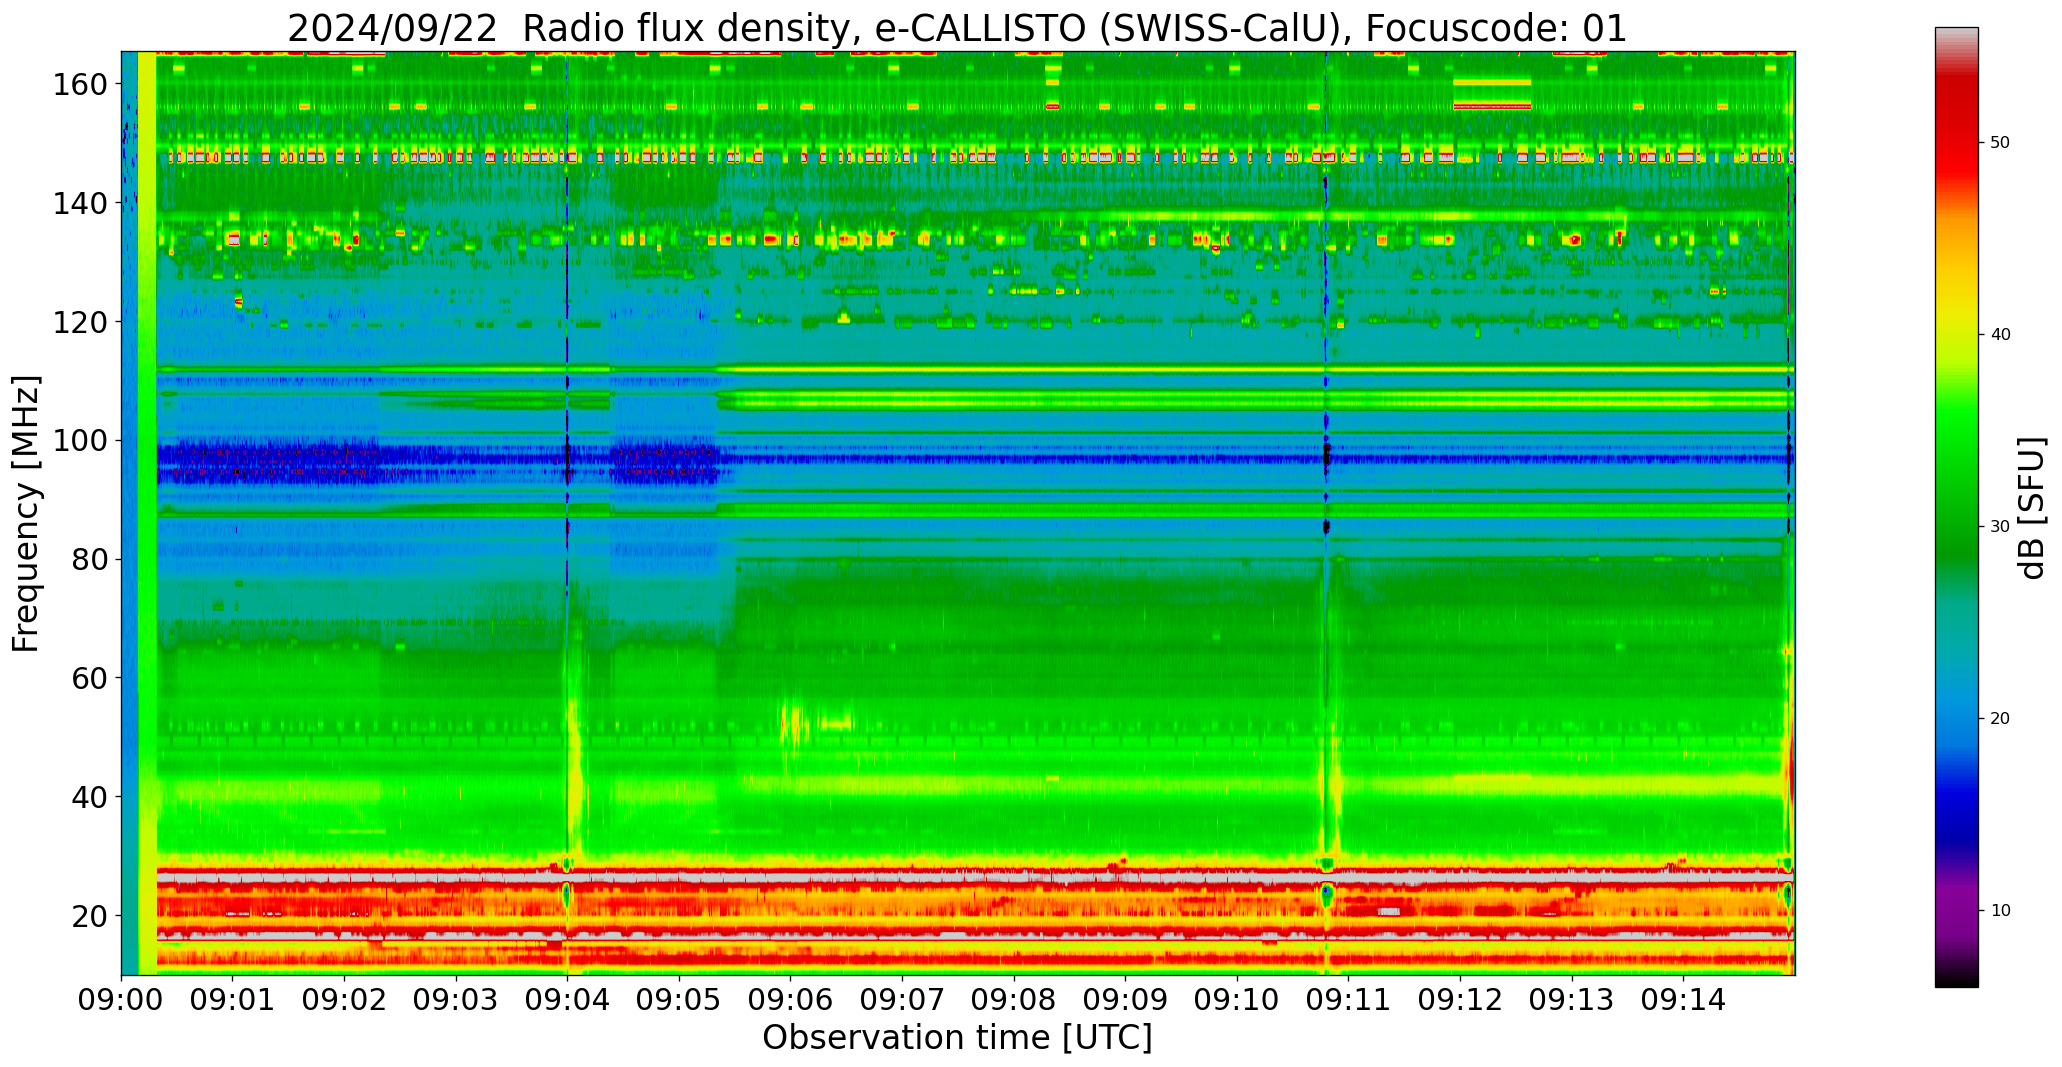Image resolution: width=2062 pixels, height=1067 pixels.
Task: Click the 09:10 time tick label
Action: 1238,1002
